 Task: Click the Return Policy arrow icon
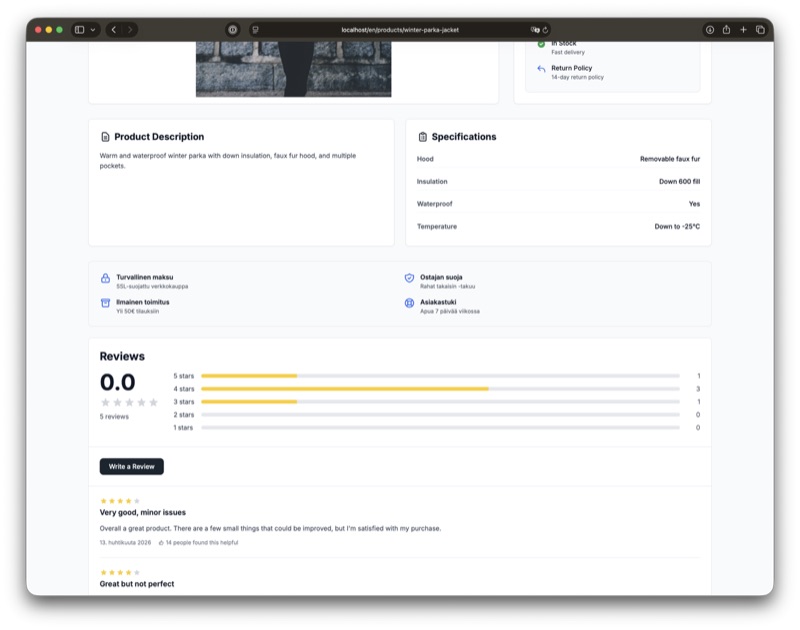click(541, 68)
